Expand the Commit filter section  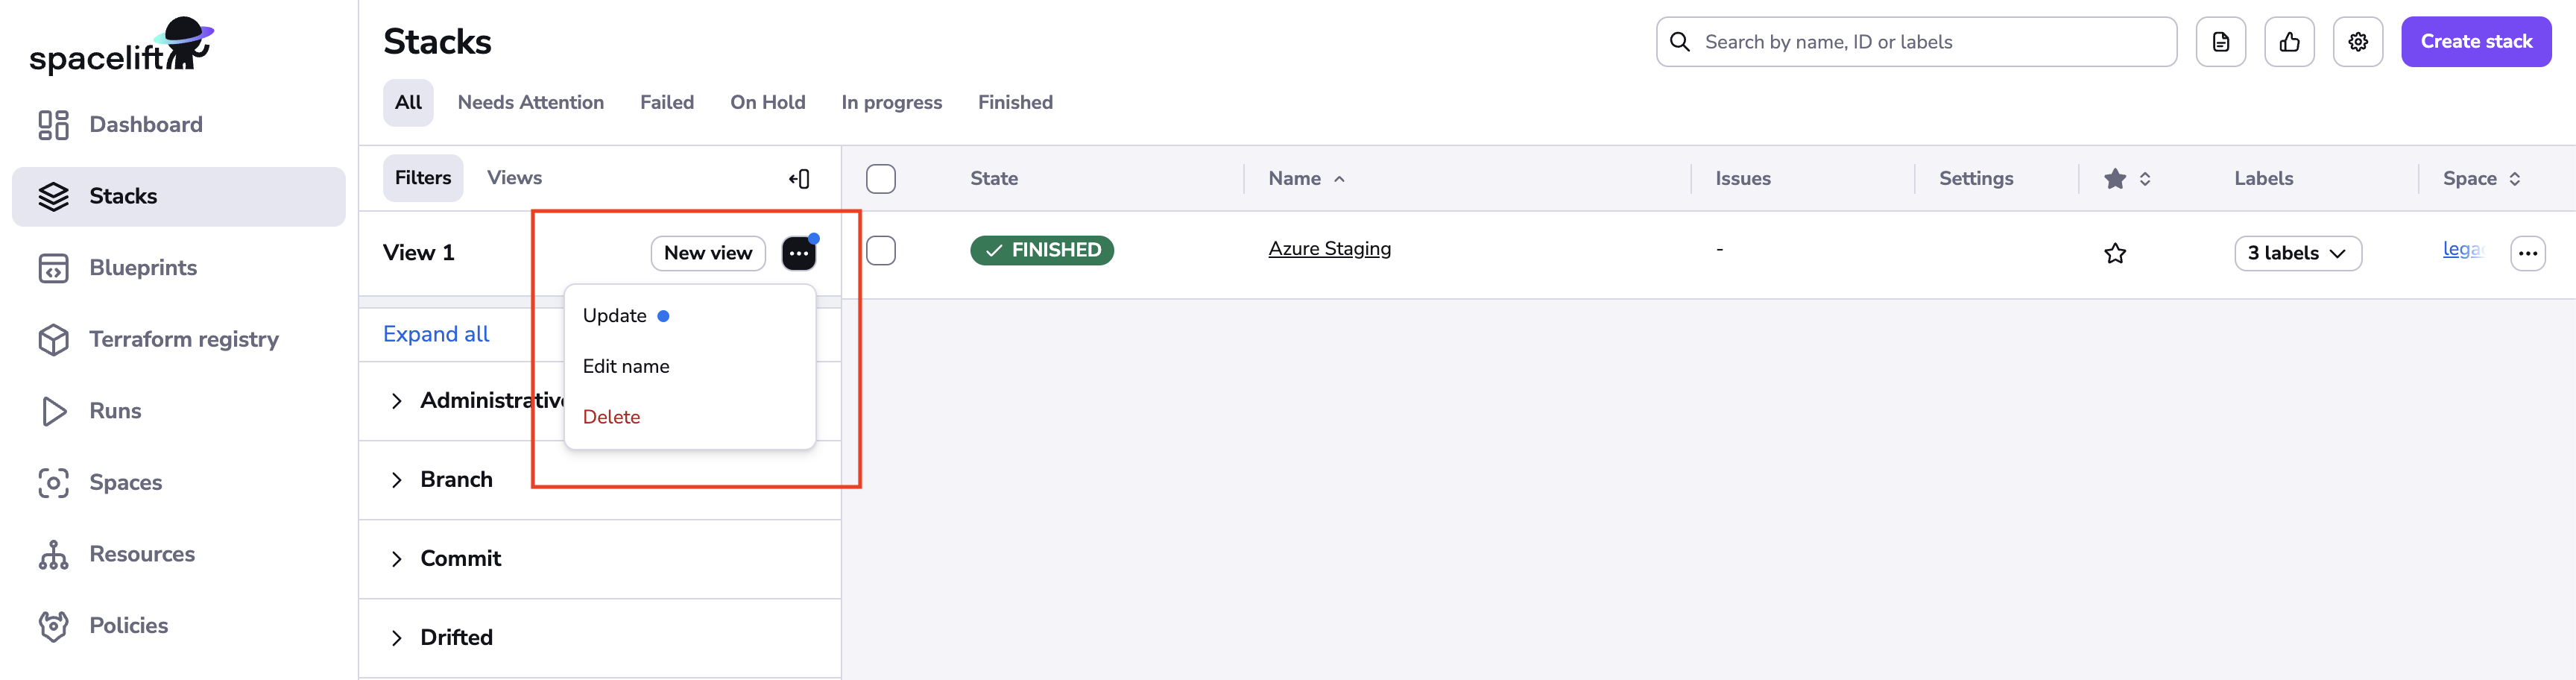460,558
